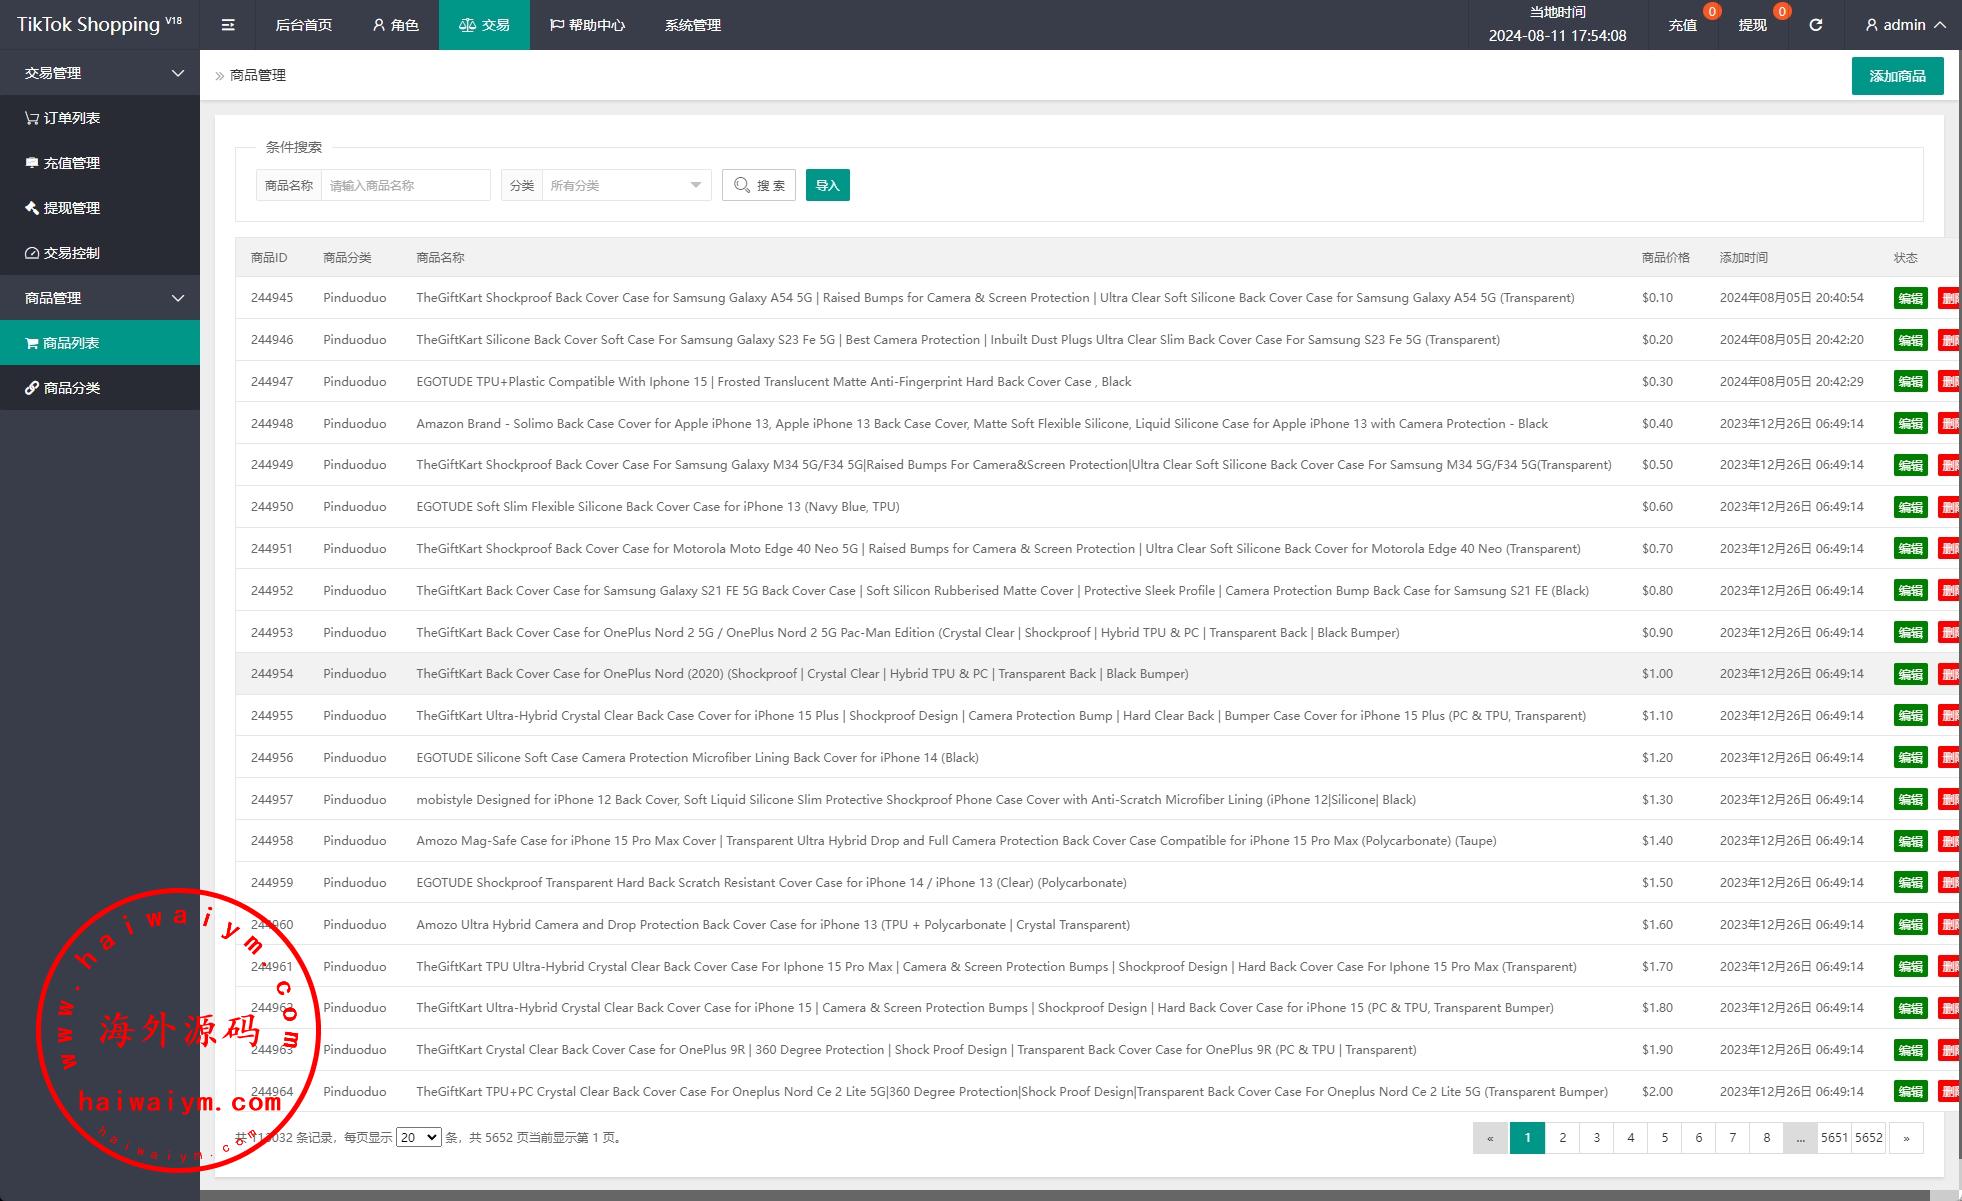Open the 系统管理 top menu

(692, 25)
